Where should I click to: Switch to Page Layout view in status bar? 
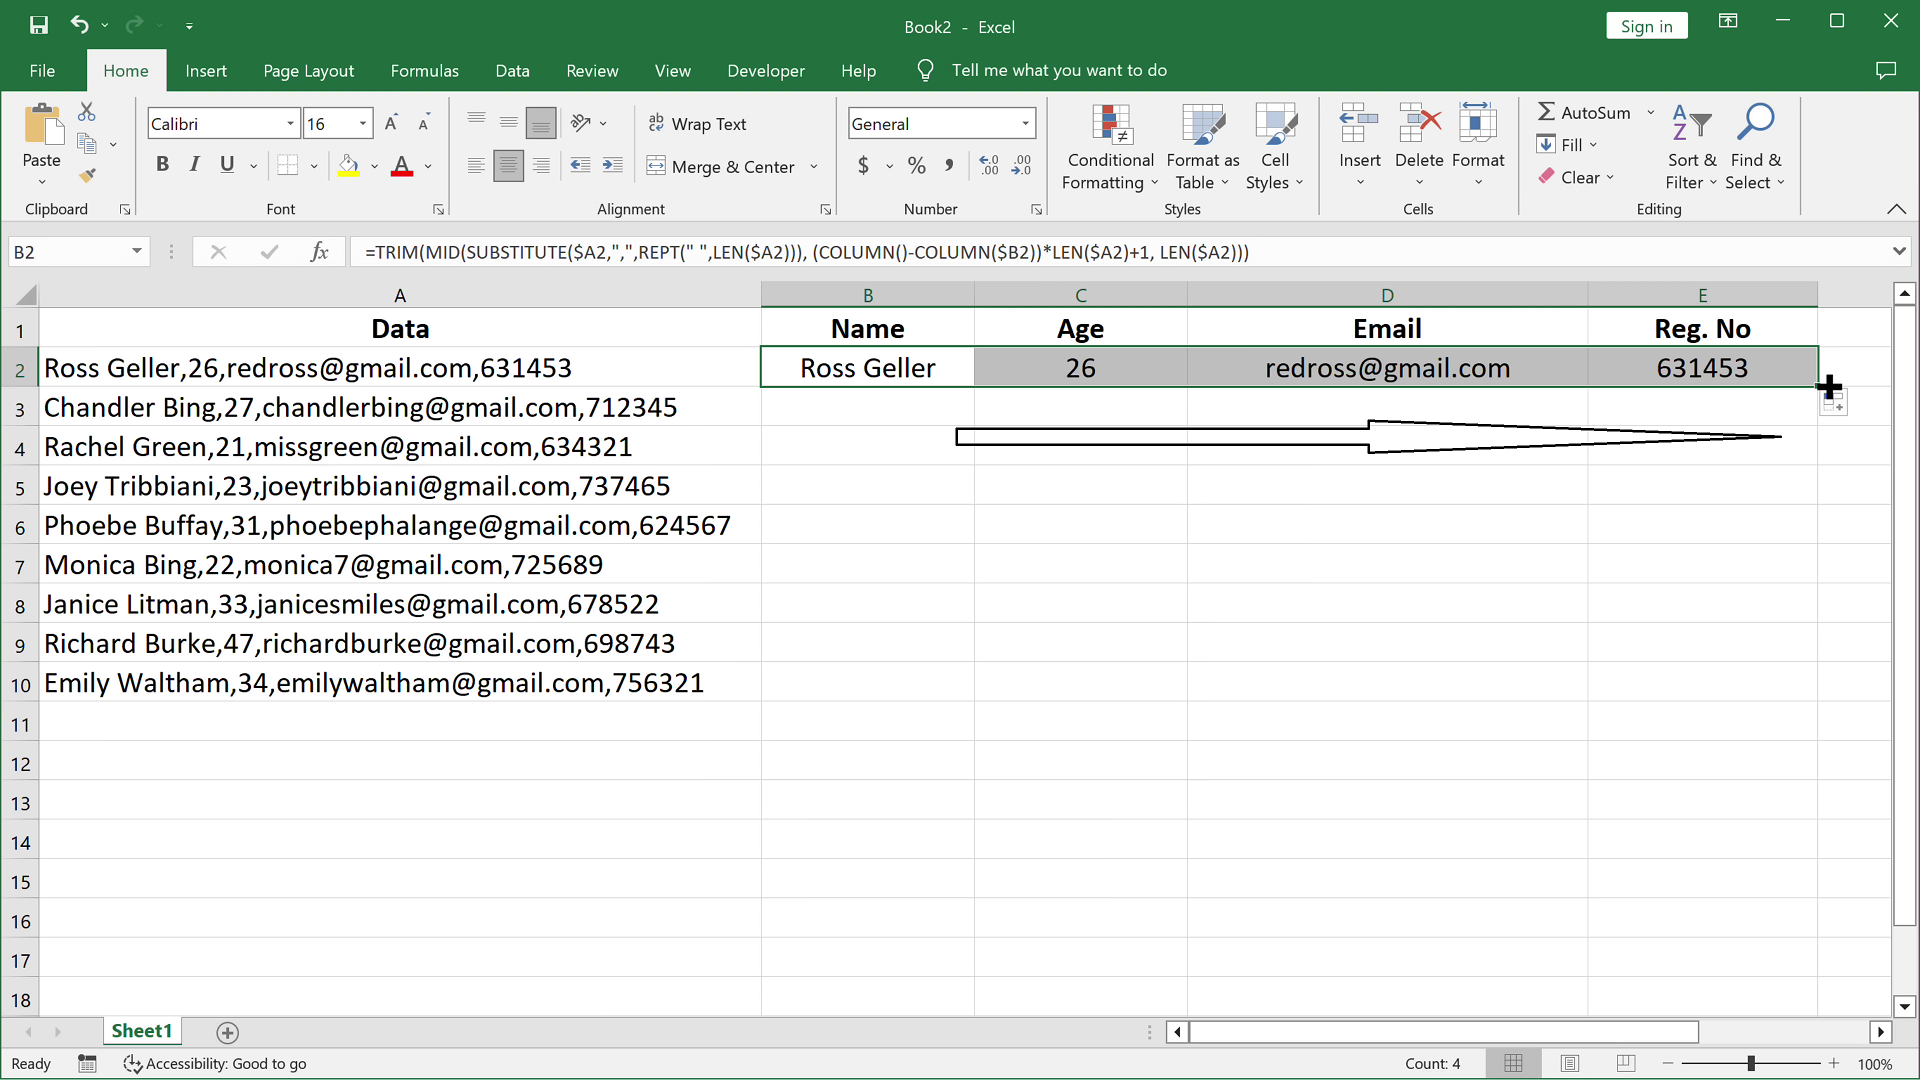pos(1569,1064)
